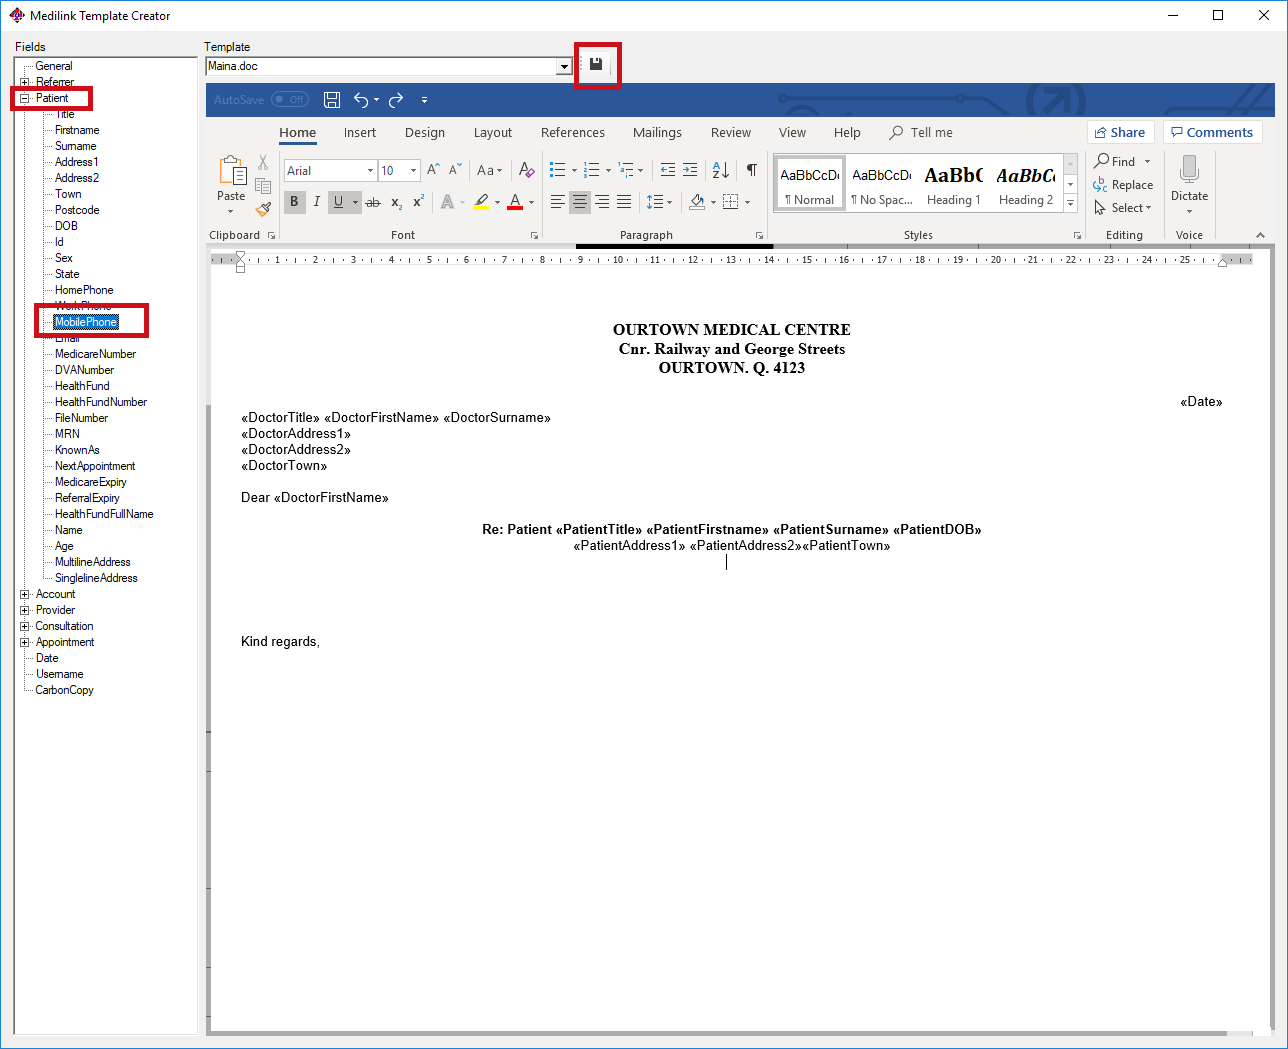Viewport: 1288px width, 1049px height.
Task: Select the Format Painter icon
Action: [263, 208]
